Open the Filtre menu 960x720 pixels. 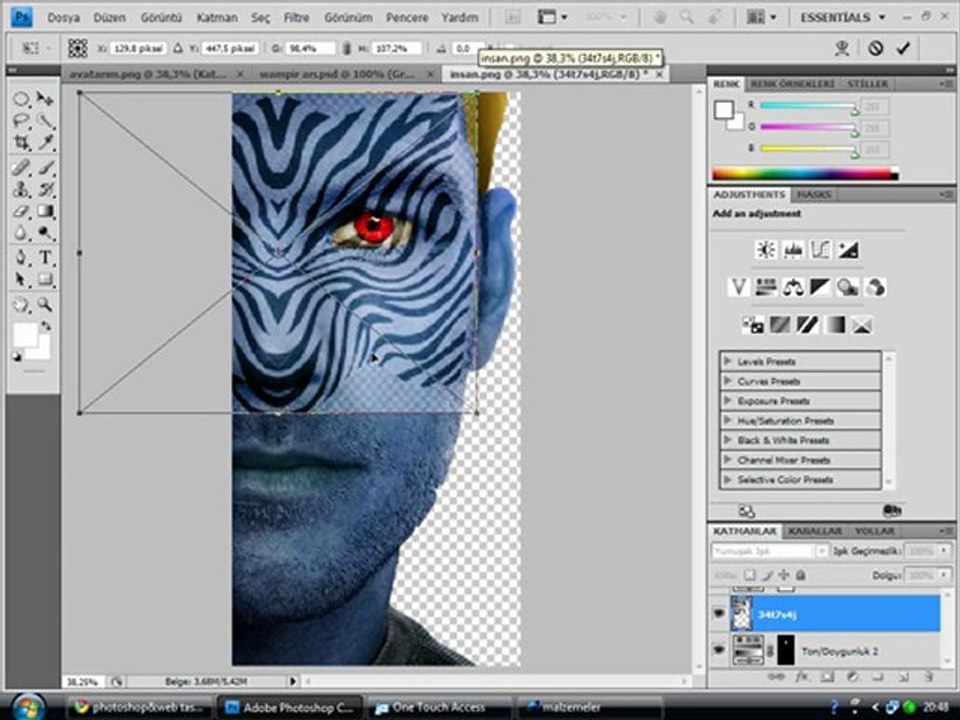pos(296,18)
